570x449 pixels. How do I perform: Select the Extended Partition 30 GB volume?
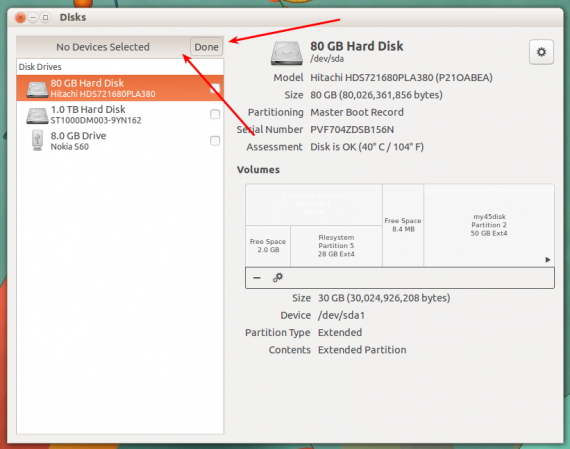[x=314, y=205]
